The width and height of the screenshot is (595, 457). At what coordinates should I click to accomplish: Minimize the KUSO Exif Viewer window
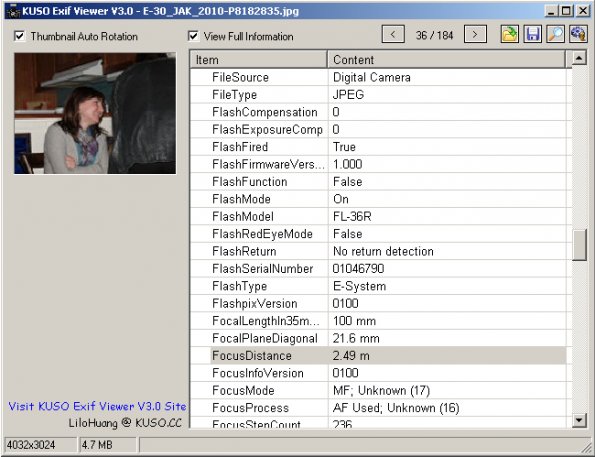click(x=552, y=11)
